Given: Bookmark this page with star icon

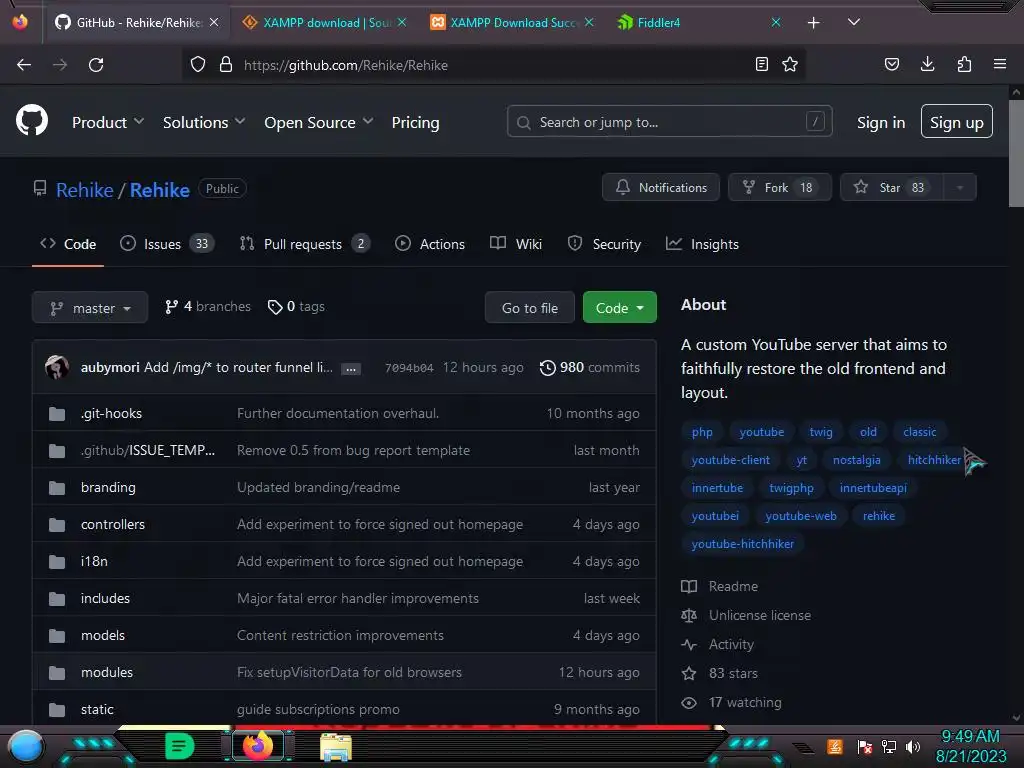Looking at the screenshot, I should 790,64.
